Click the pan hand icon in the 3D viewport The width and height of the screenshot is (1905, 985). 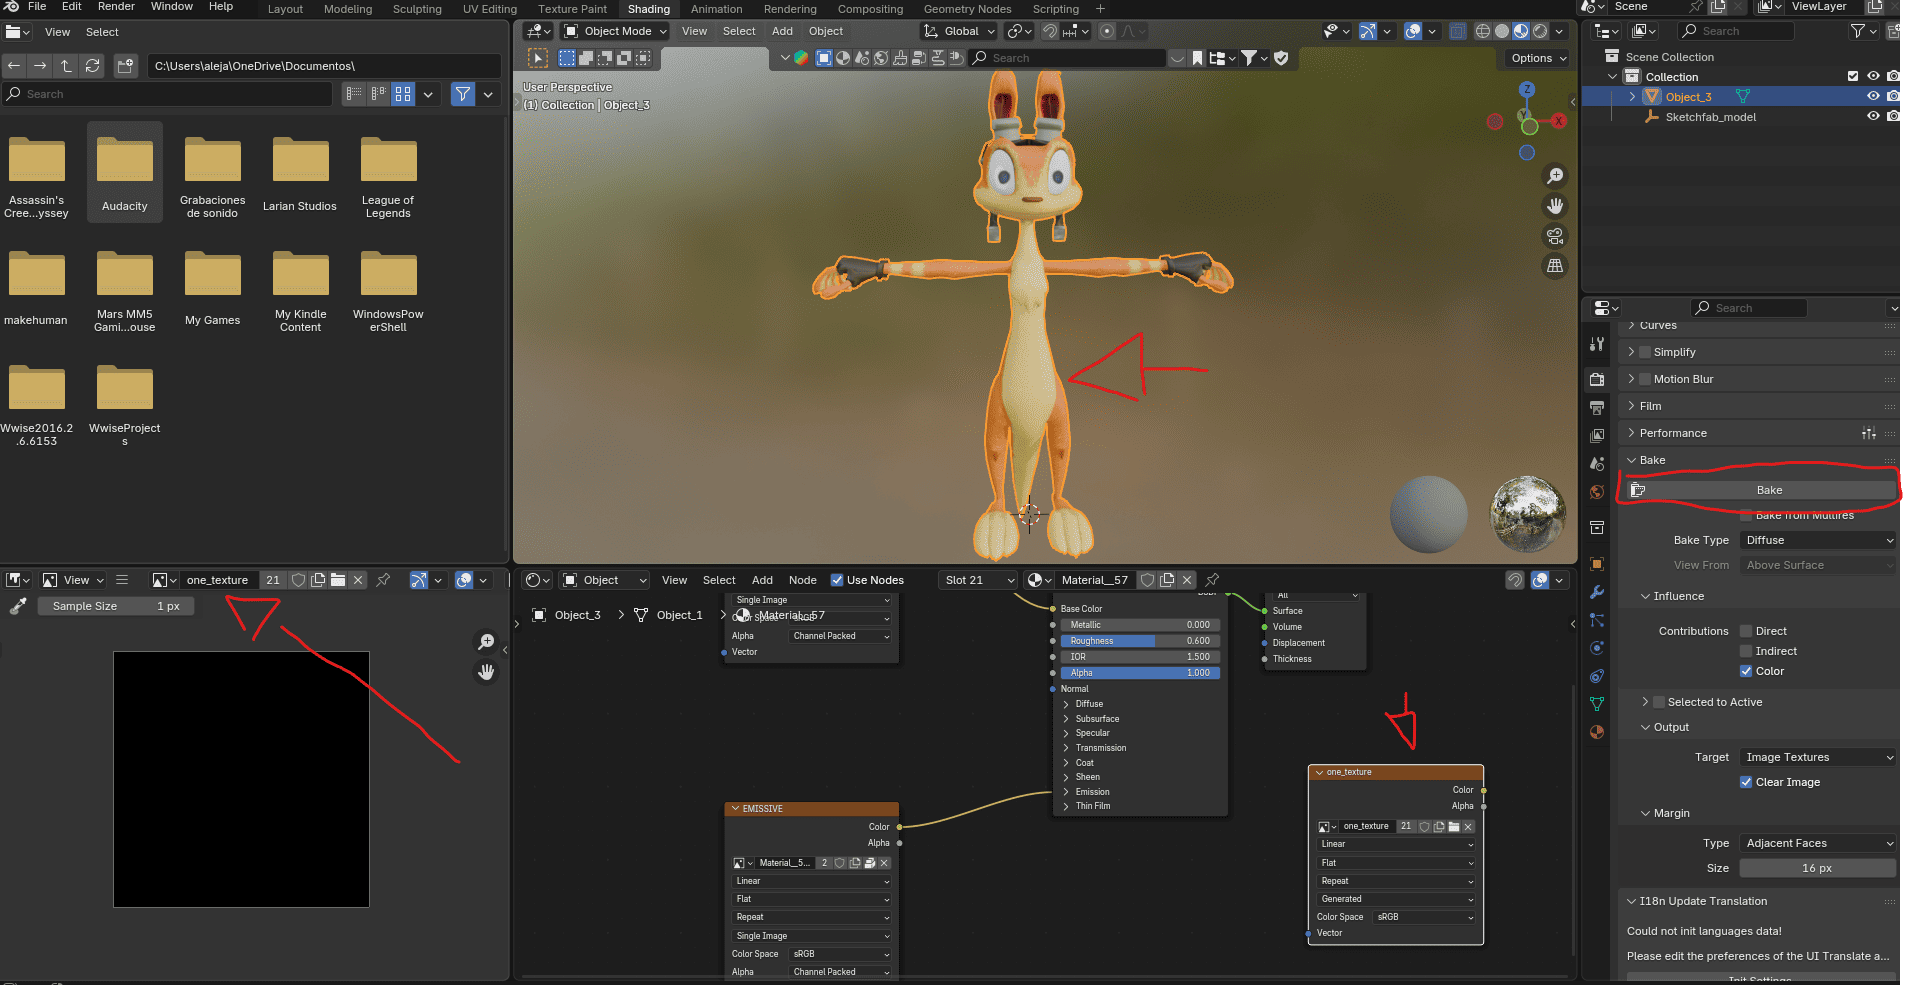1555,206
